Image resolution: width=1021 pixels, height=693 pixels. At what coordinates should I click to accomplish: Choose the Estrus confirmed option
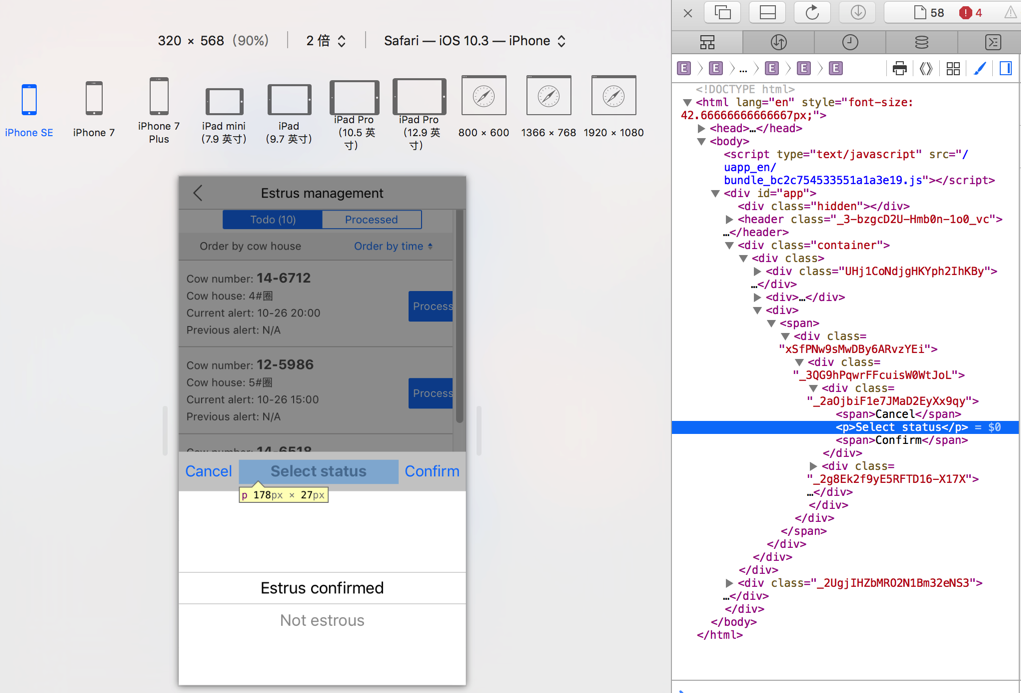322,588
